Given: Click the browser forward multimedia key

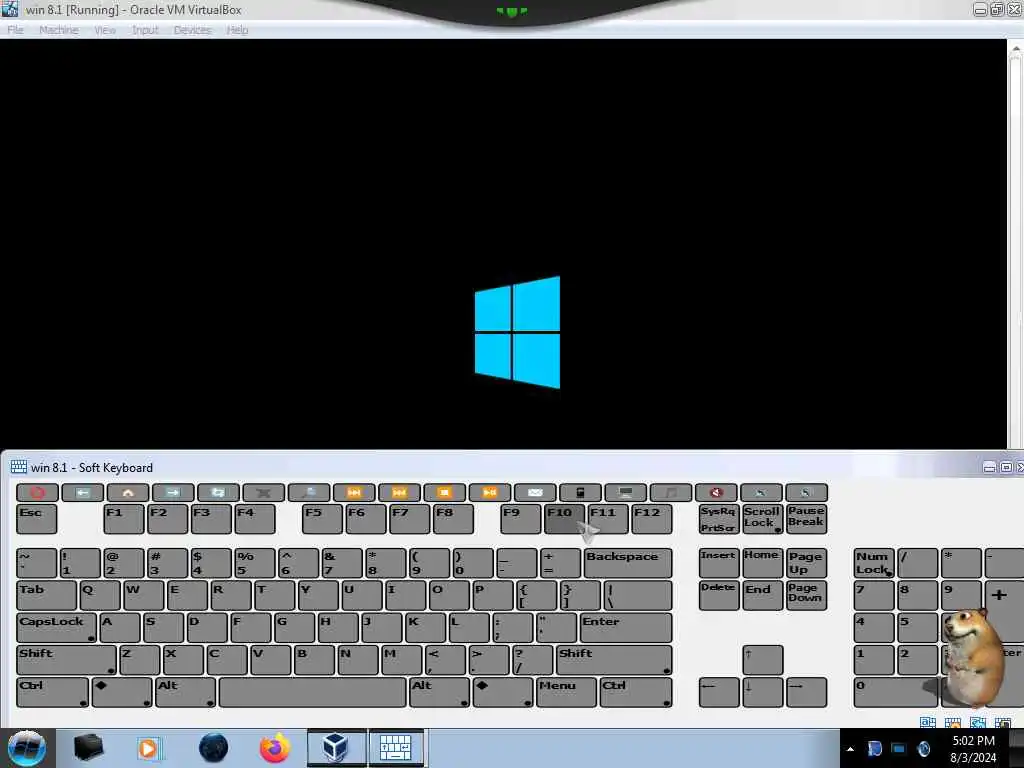Looking at the screenshot, I should click(x=173, y=492).
